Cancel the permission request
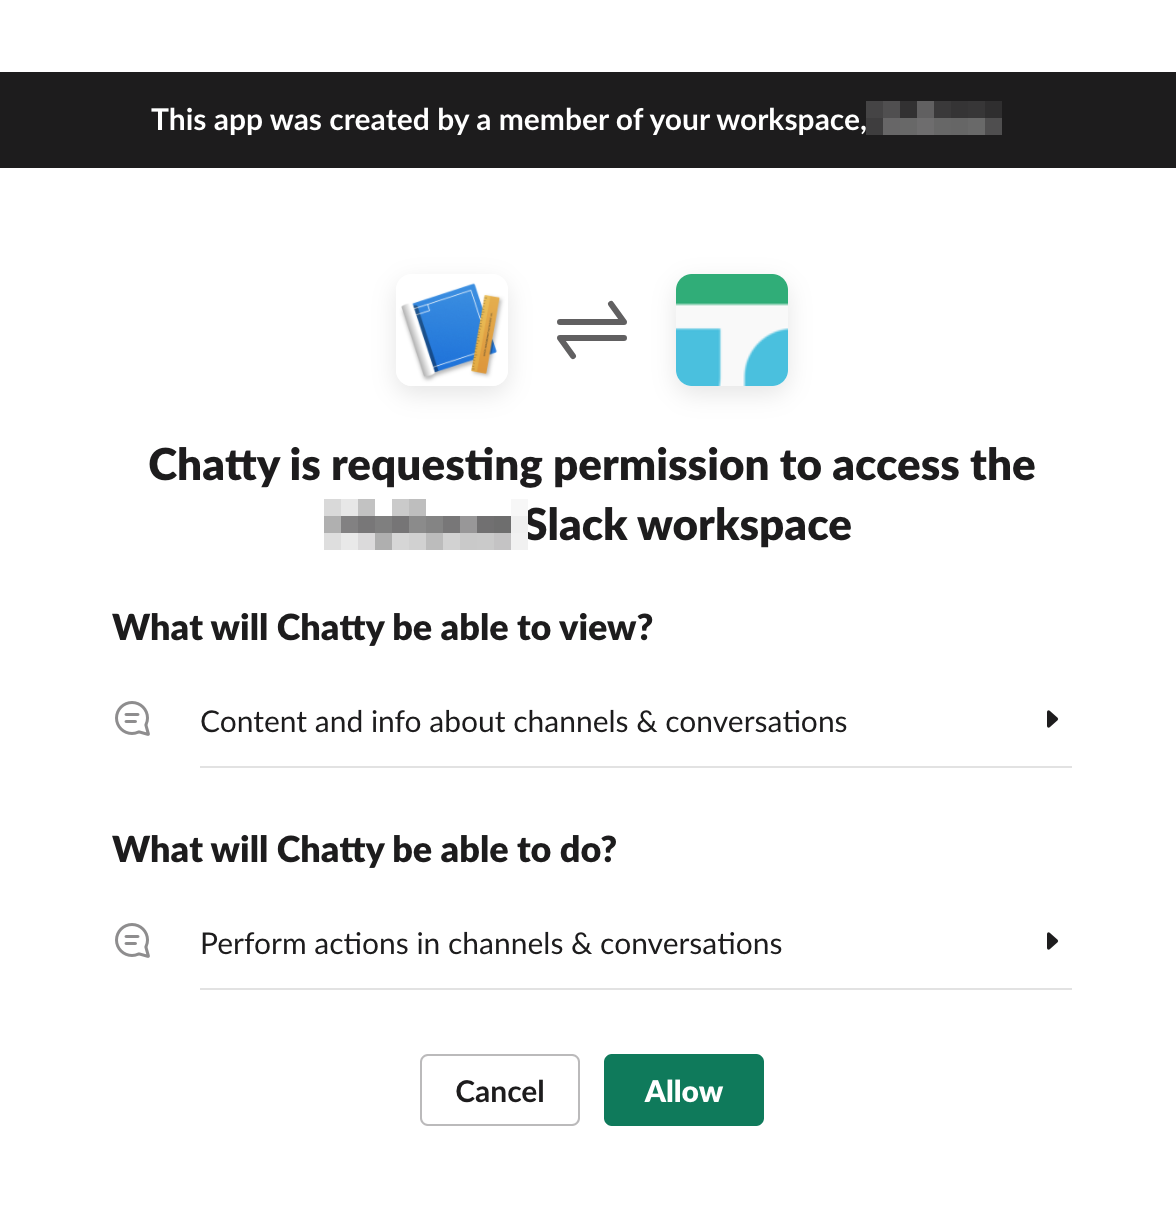Viewport: 1176px width, 1222px height. pyautogui.click(x=500, y=1090)
